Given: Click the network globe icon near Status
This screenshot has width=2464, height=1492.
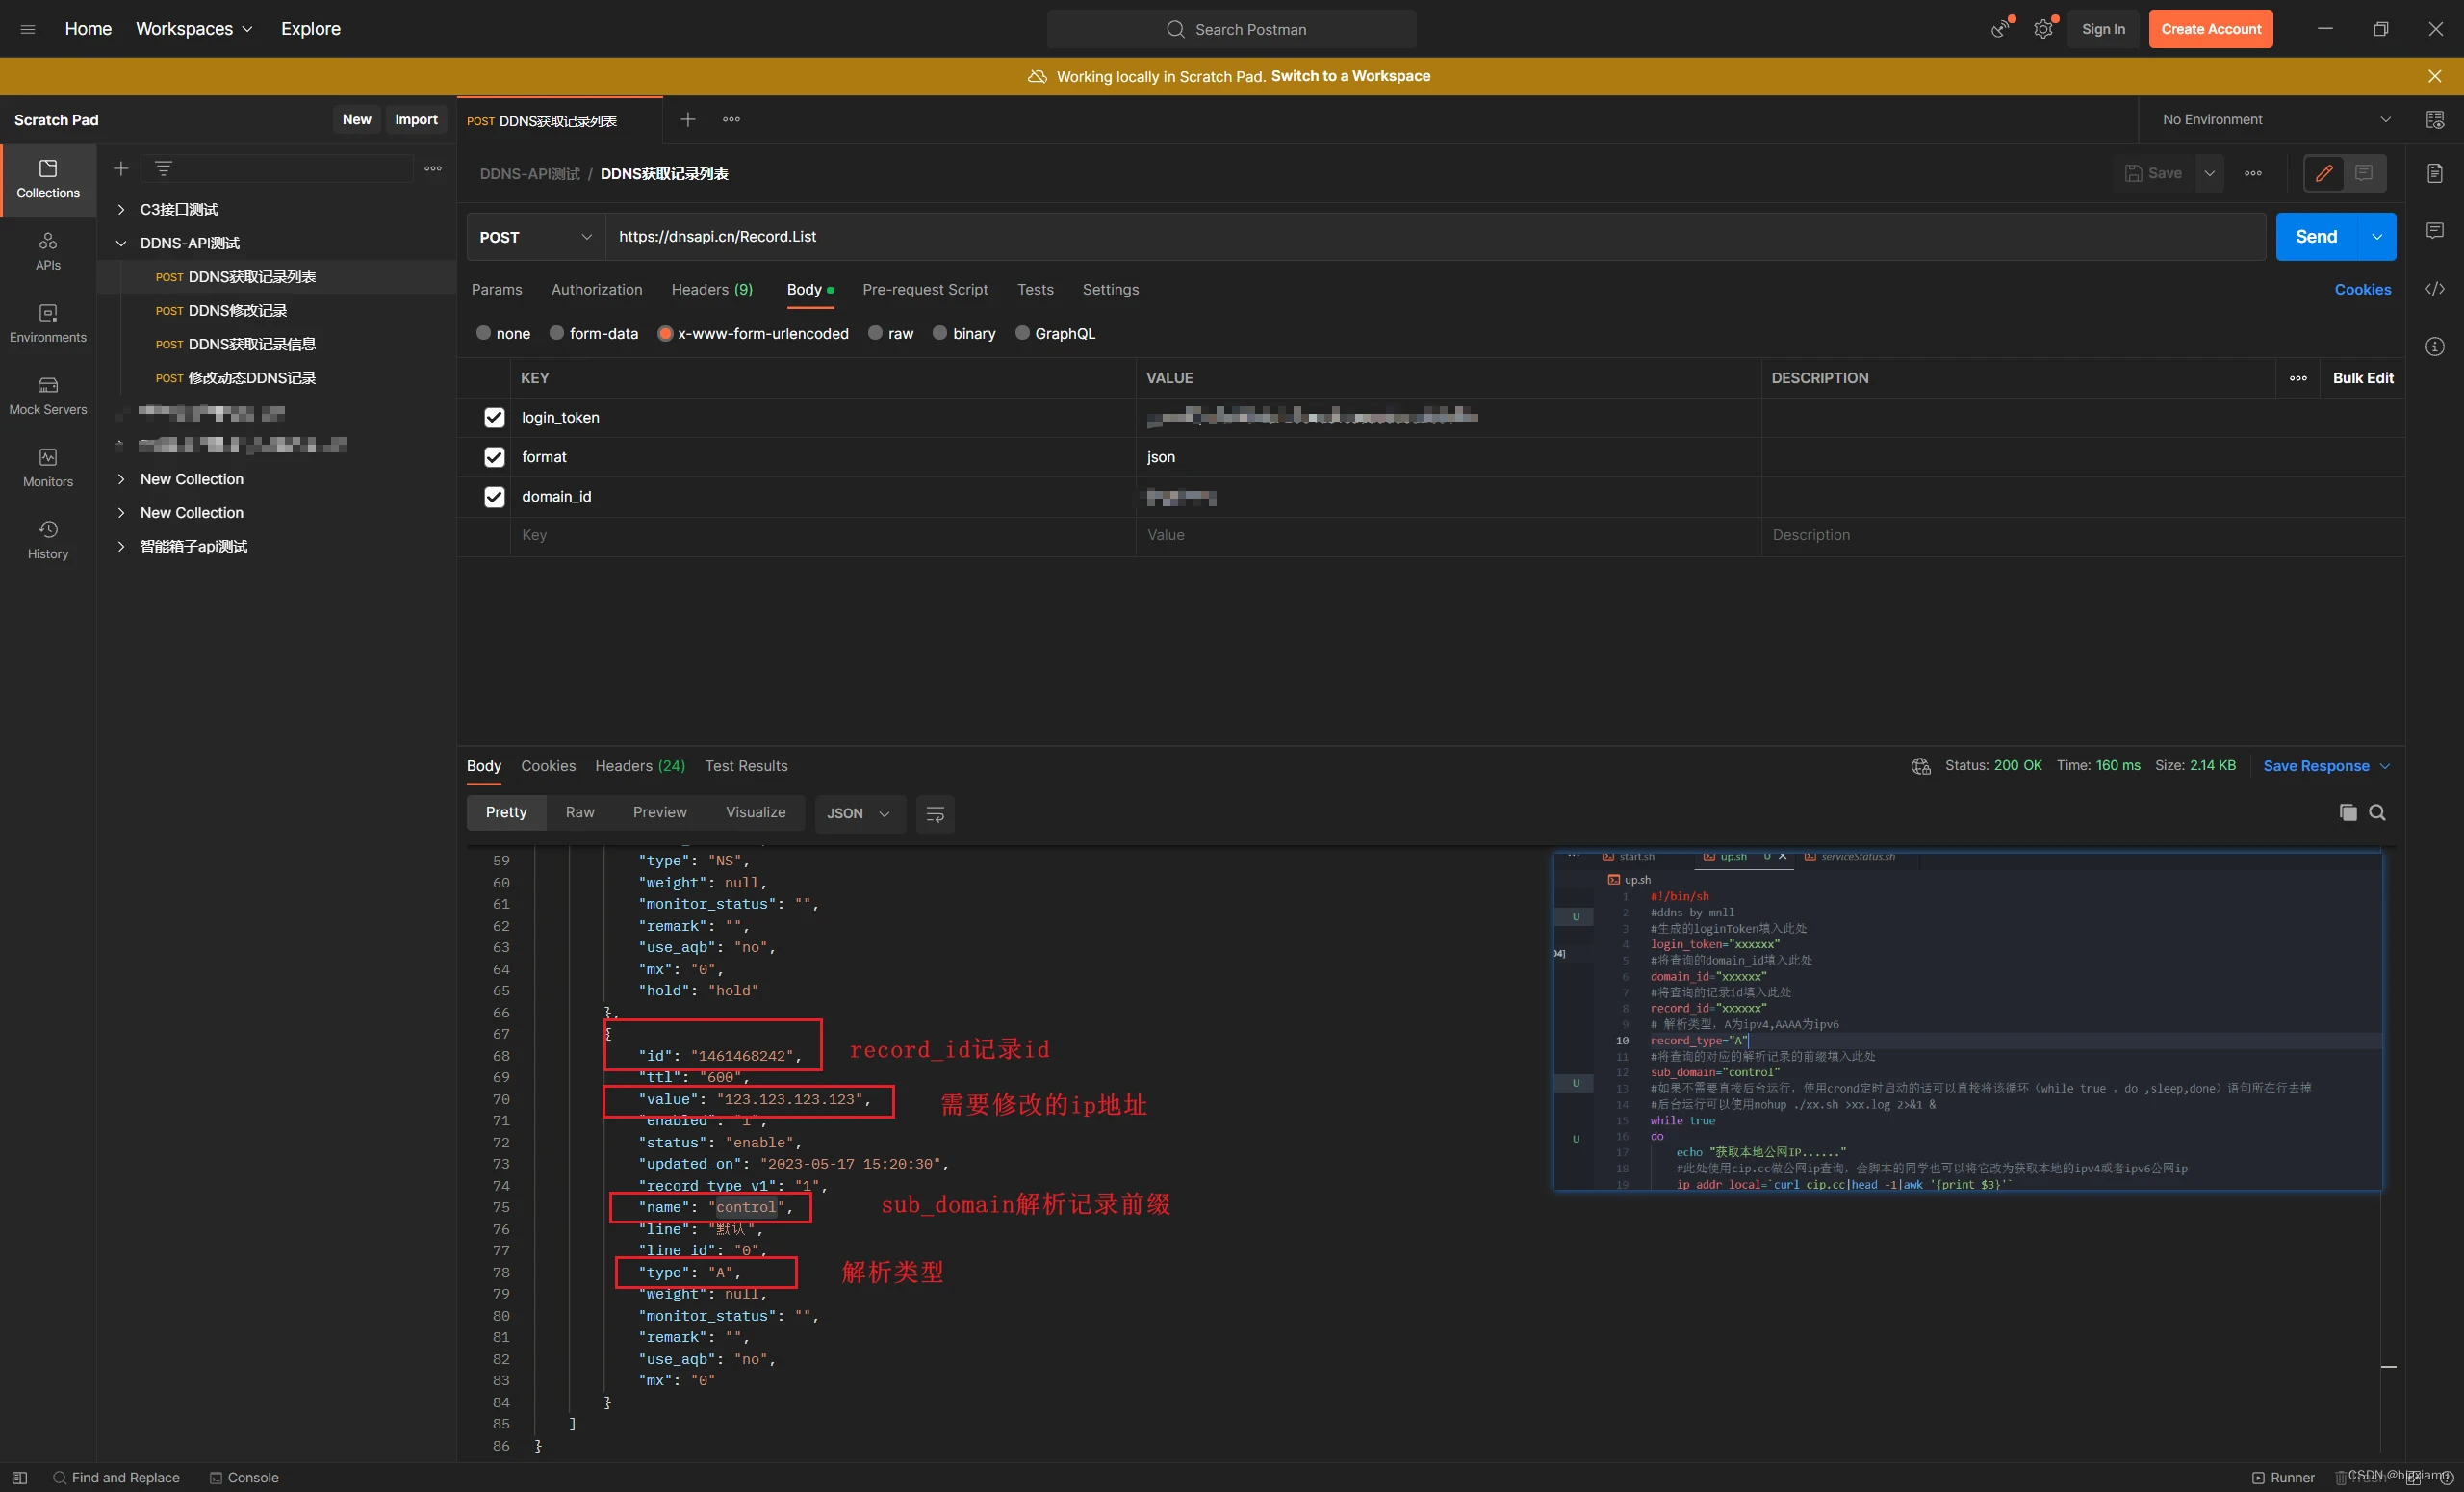Looking at the screenshot, I should pyautogui.click(x=1921, y=766).
